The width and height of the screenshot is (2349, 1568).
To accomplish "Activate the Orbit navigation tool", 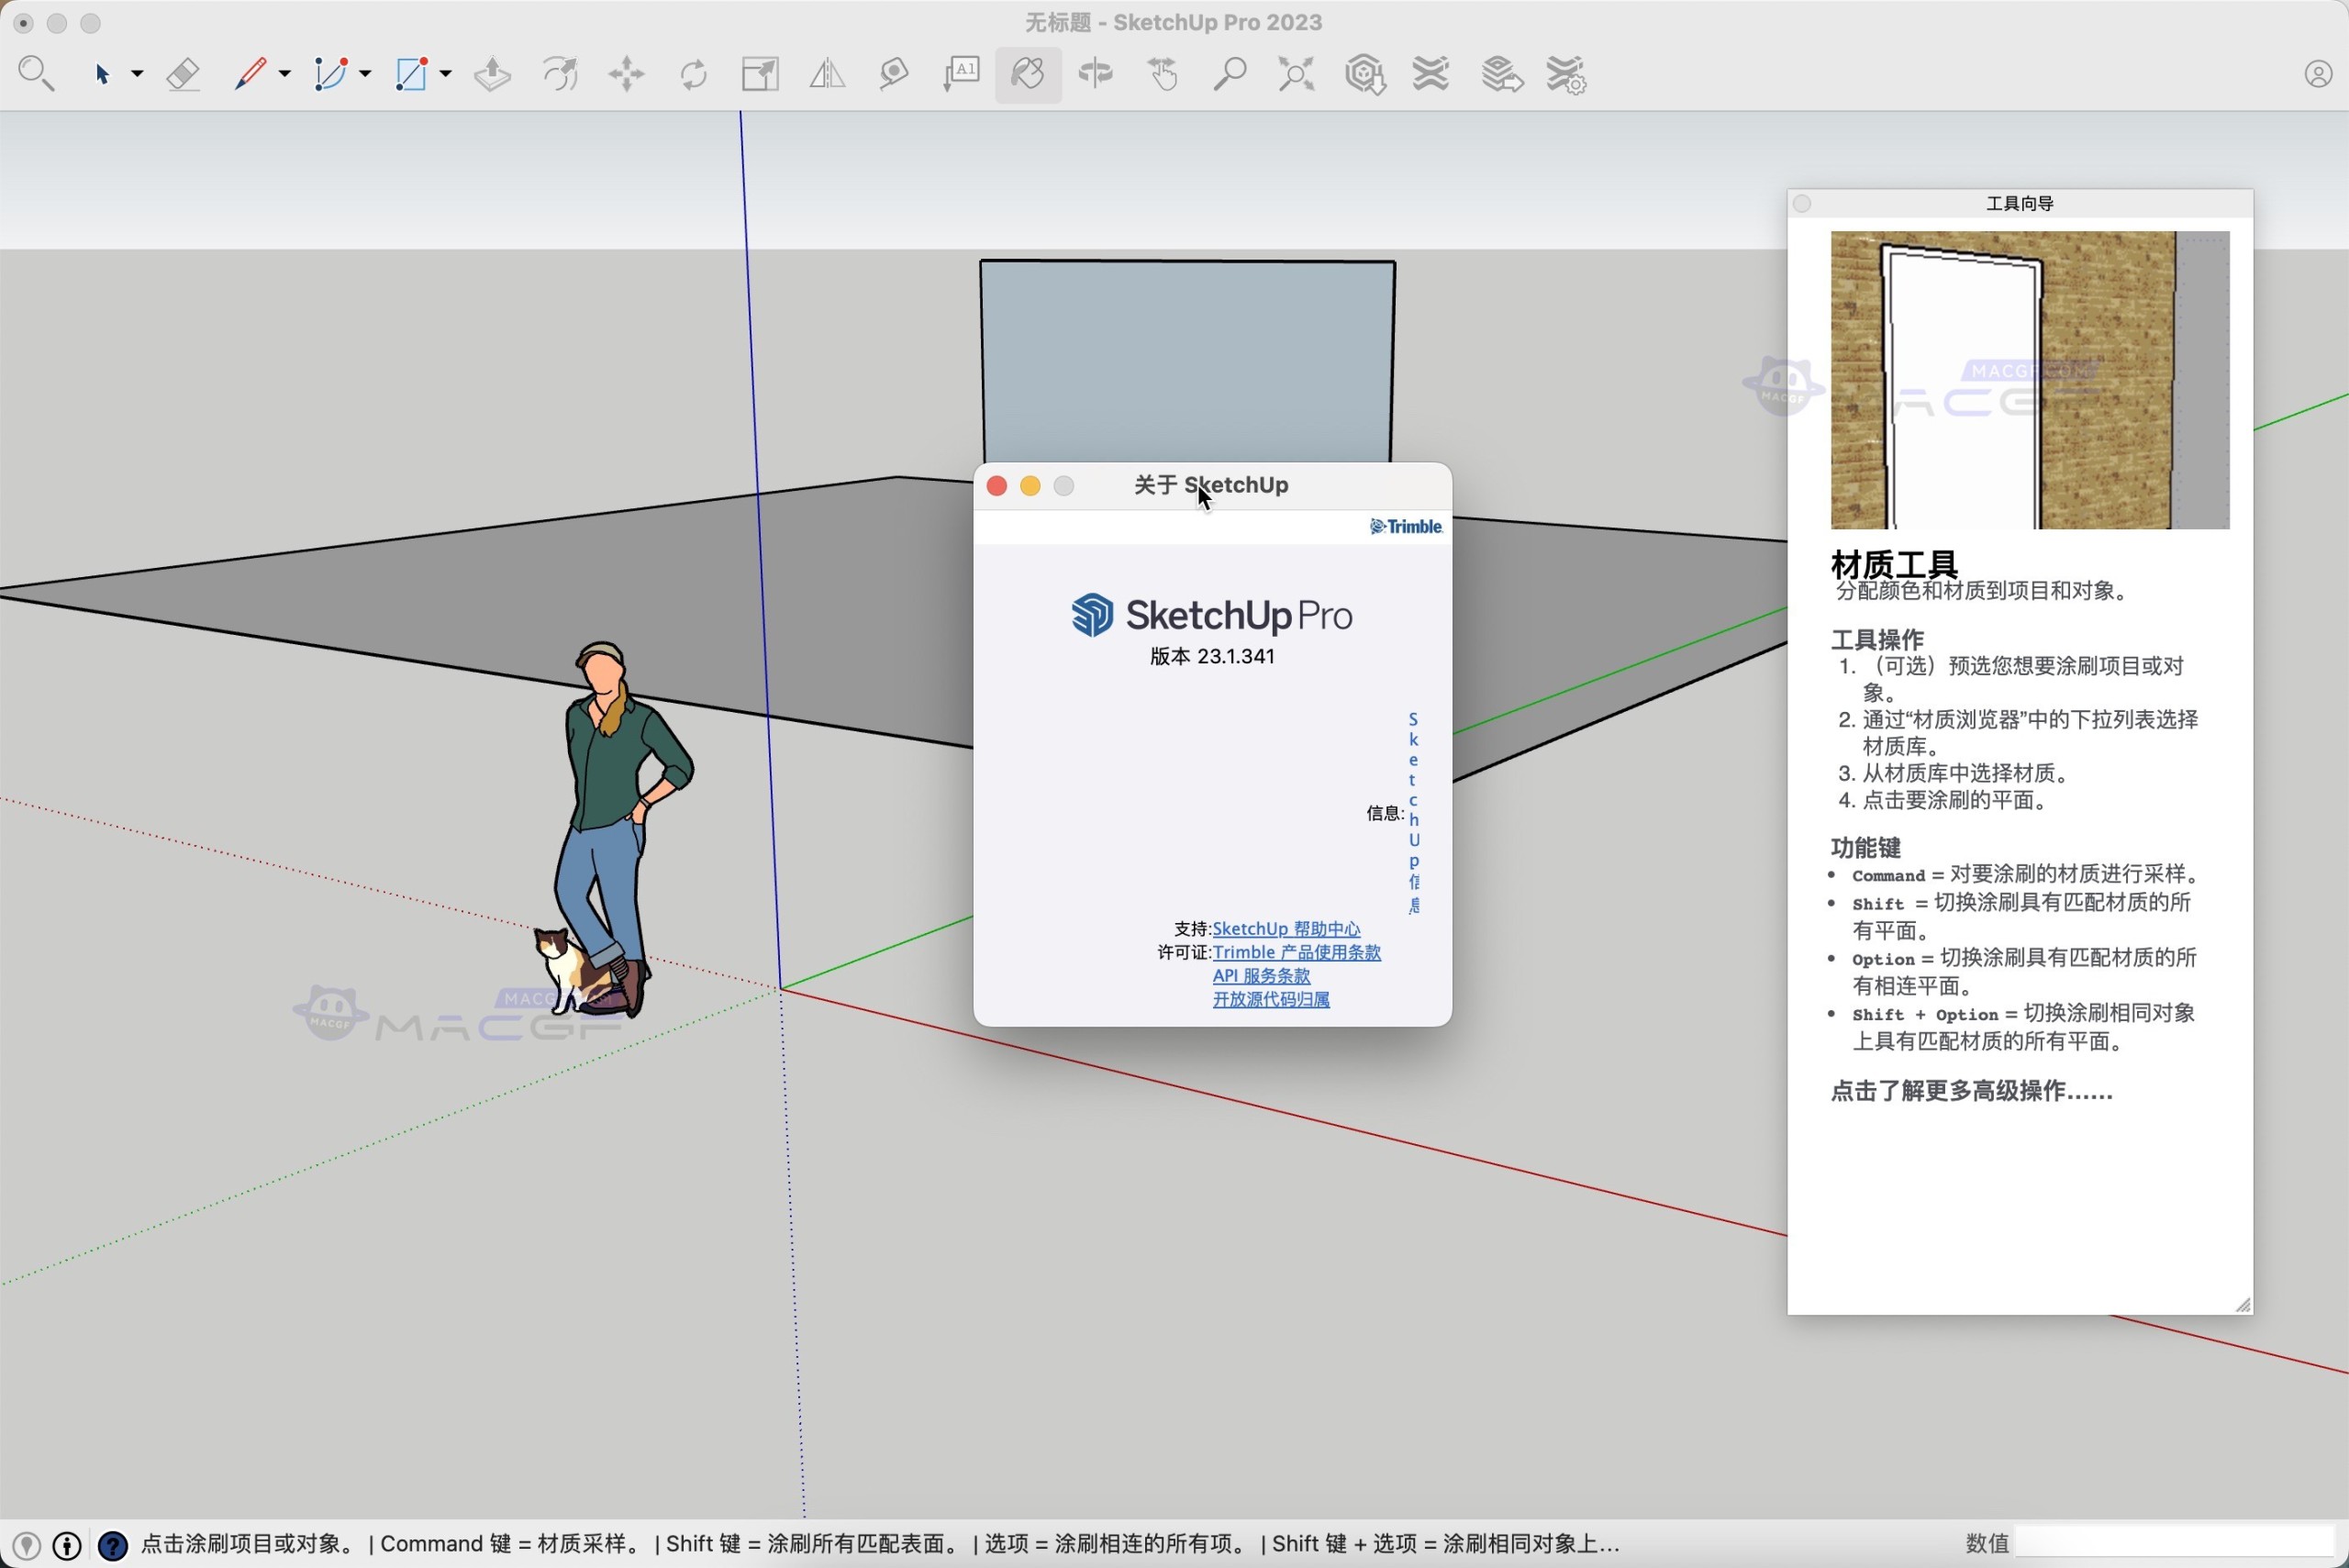I will click(x=1094, y=74).
